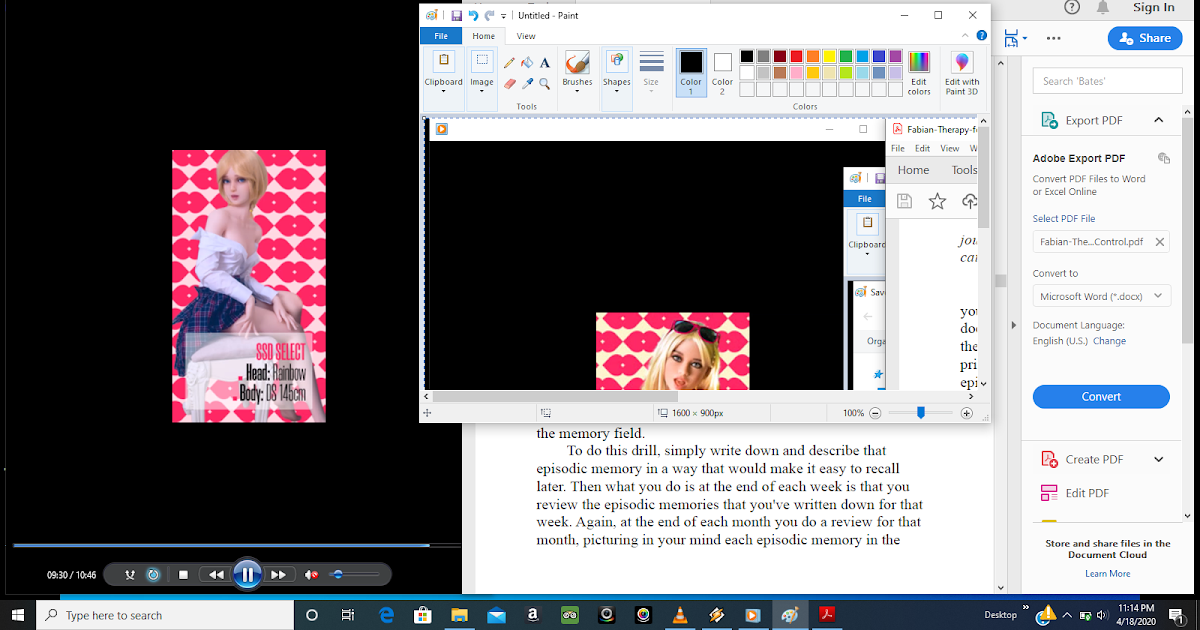The image size is (1200, 630).
Task: Collapse the Paint ribbon with the chevron
Action: tap(965, 36)
